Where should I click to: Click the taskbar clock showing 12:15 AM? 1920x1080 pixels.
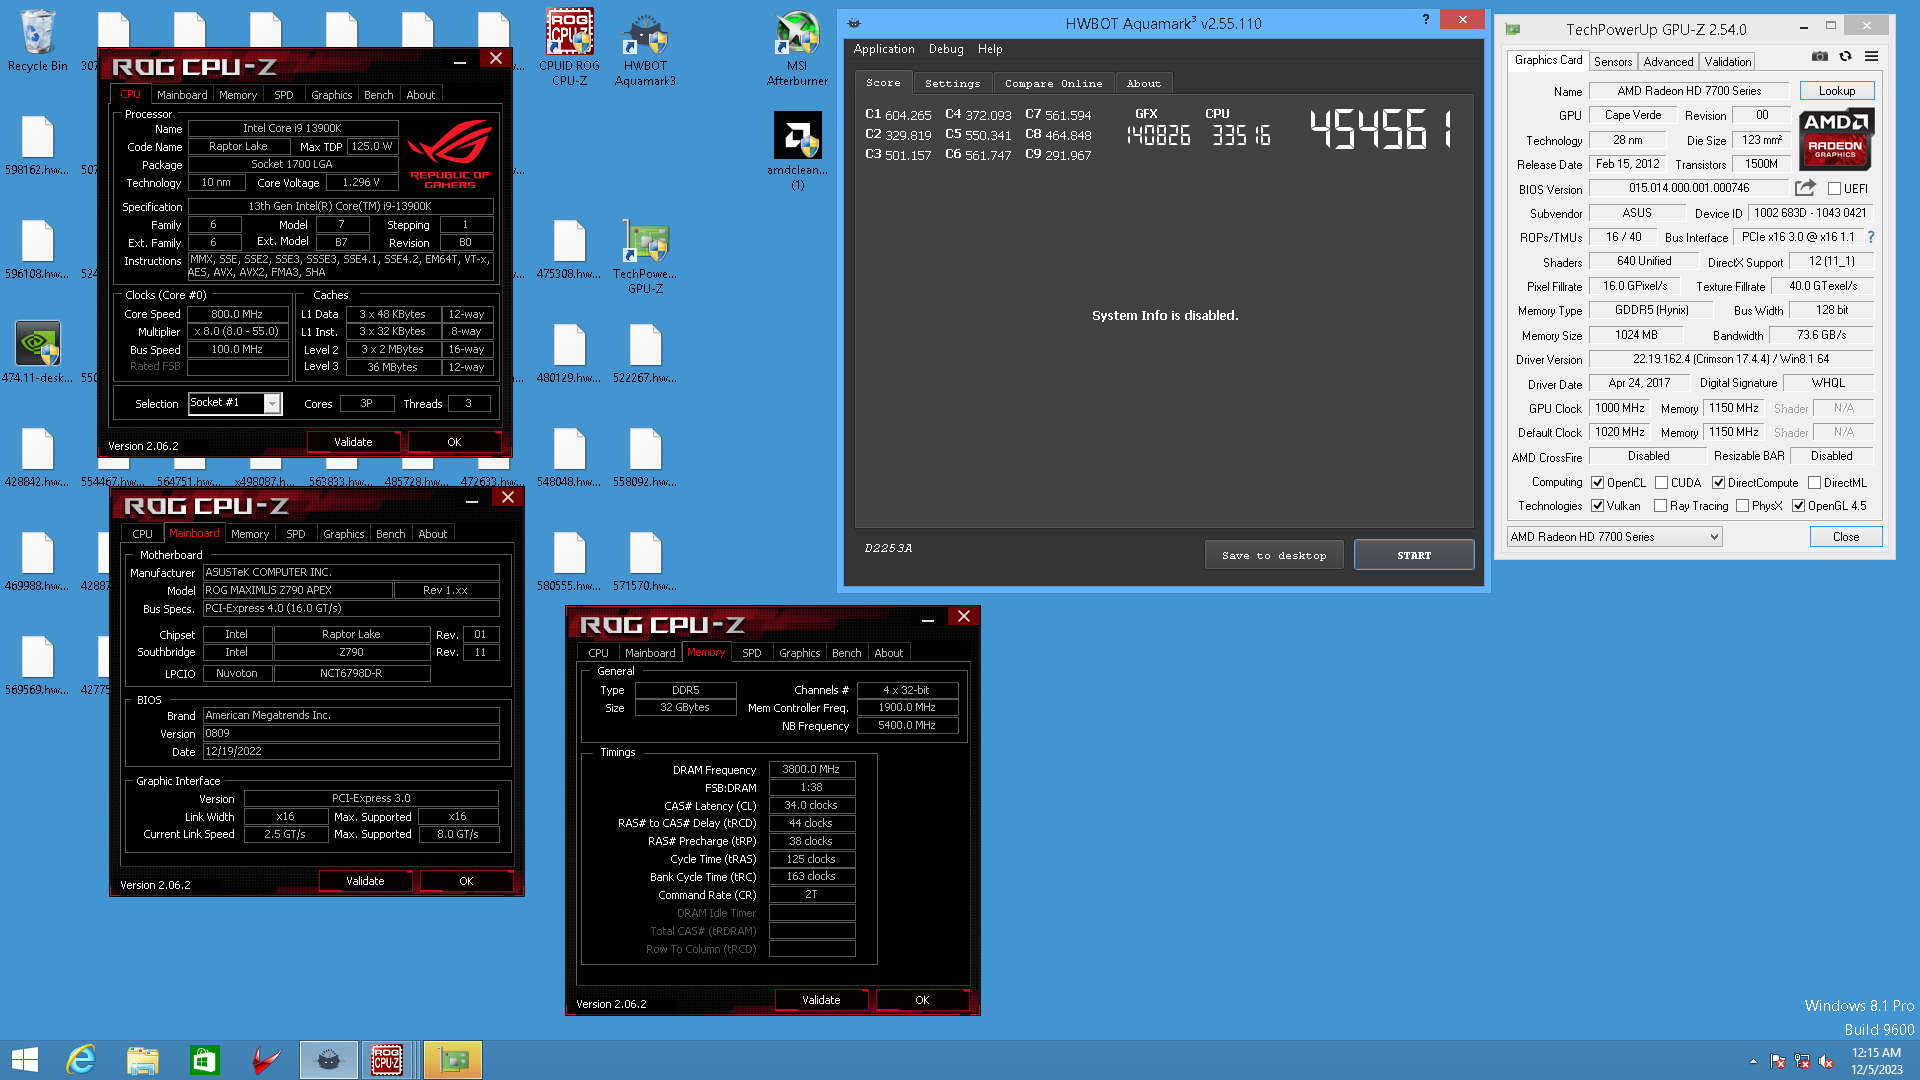[1876, 1061]
